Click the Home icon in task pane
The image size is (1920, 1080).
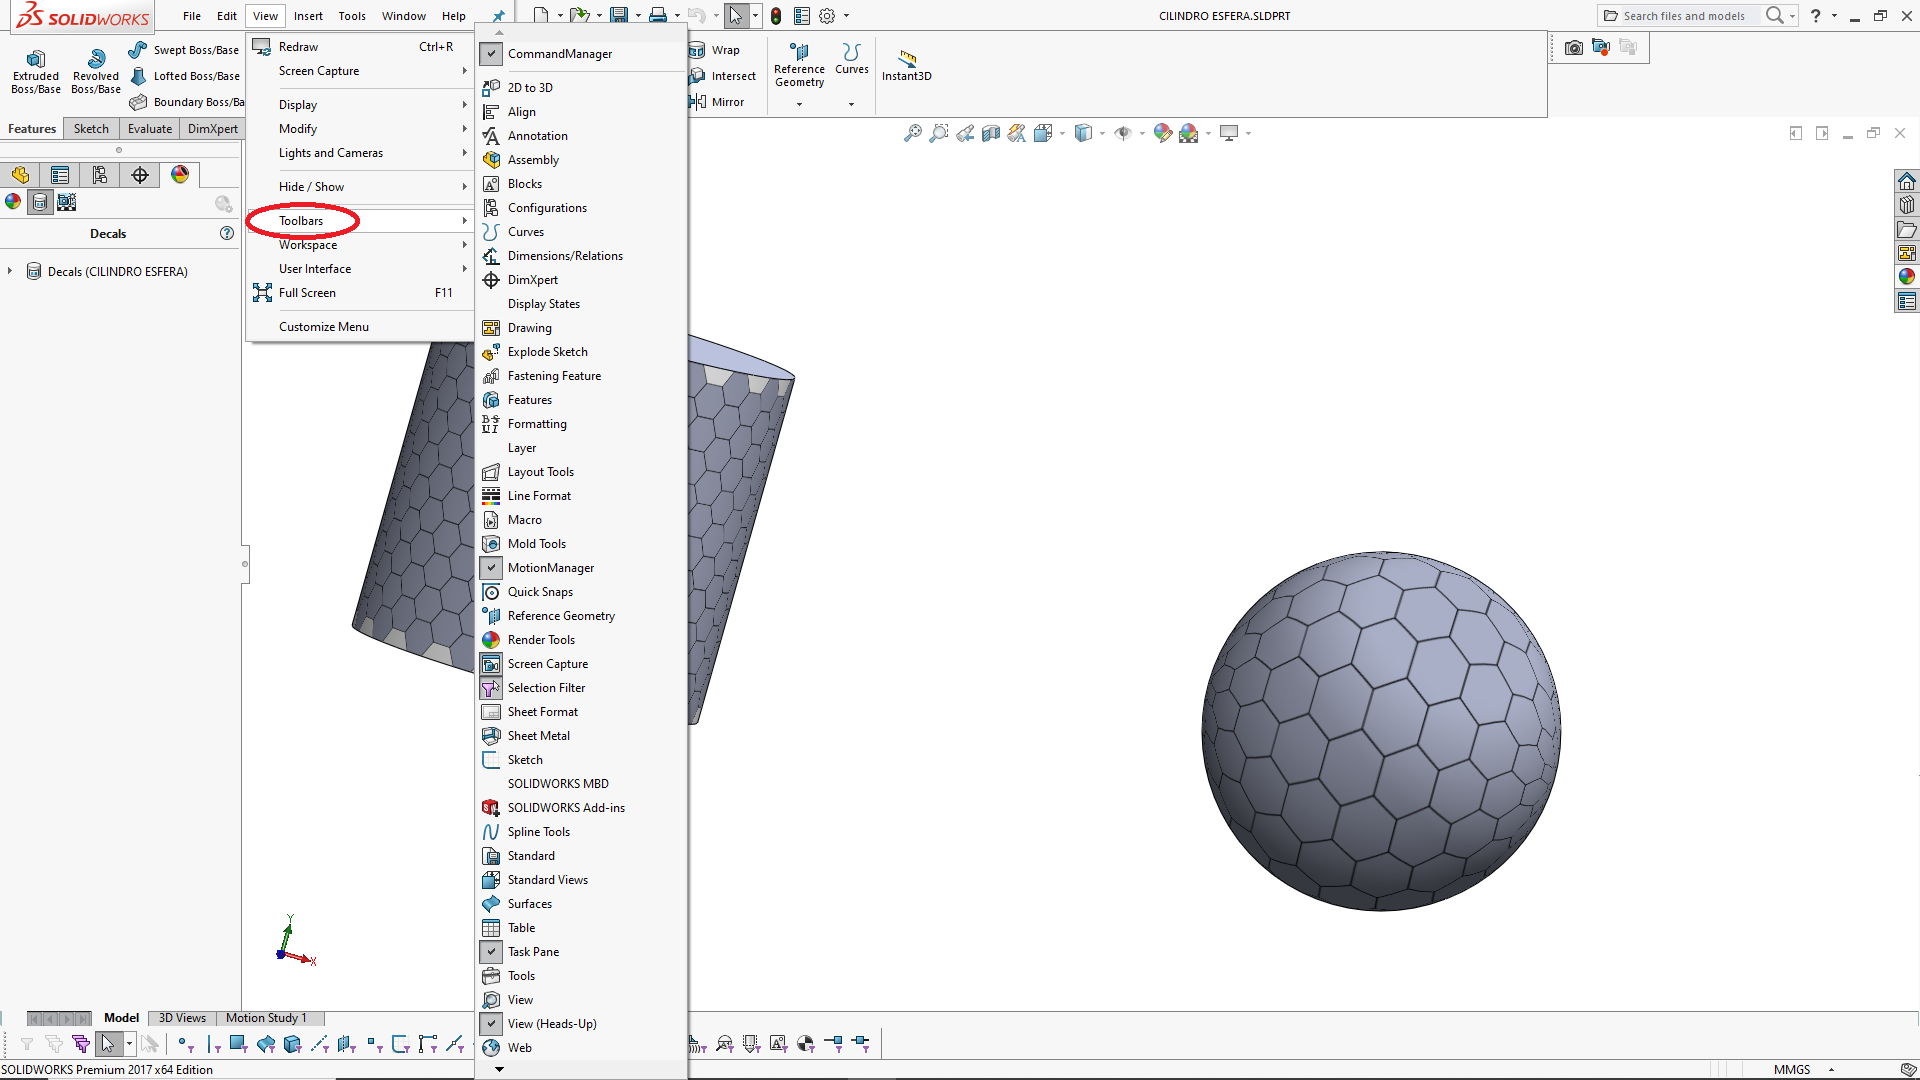click(1907, 181)
